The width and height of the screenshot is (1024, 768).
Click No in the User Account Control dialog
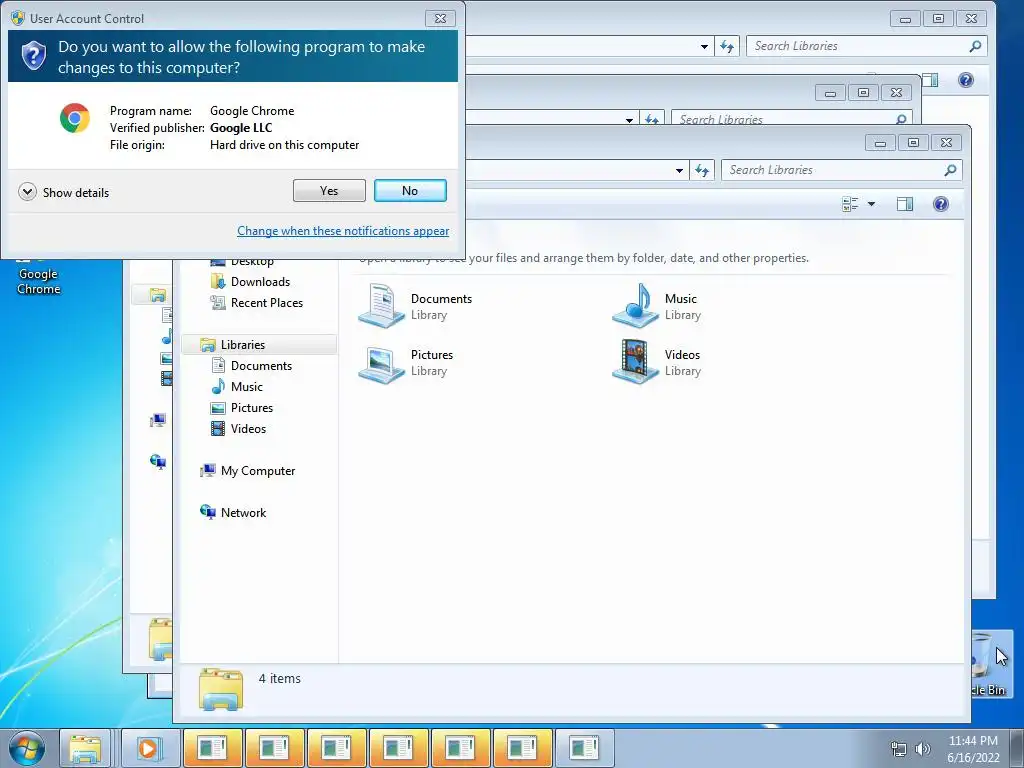coord(410,191)
